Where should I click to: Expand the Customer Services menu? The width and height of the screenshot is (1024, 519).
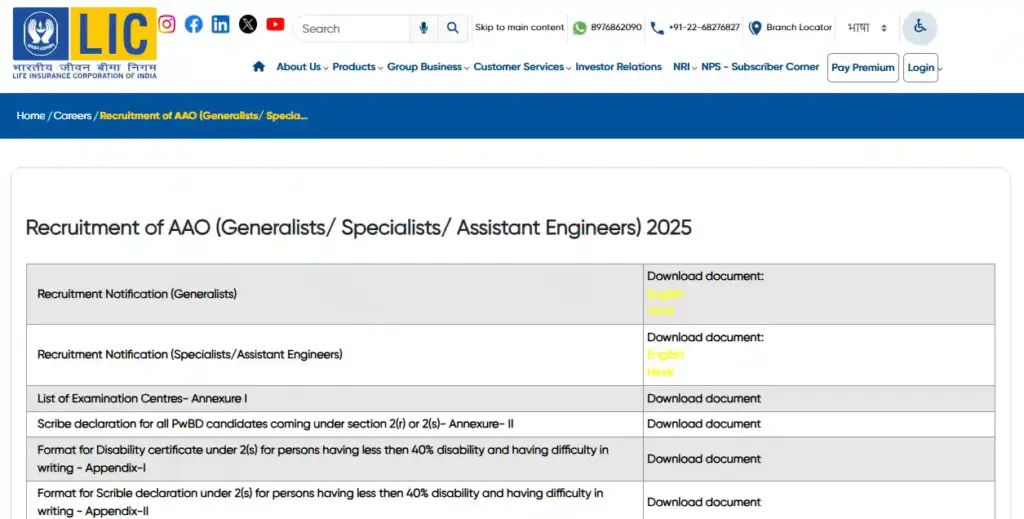click(x=521, y=67)
